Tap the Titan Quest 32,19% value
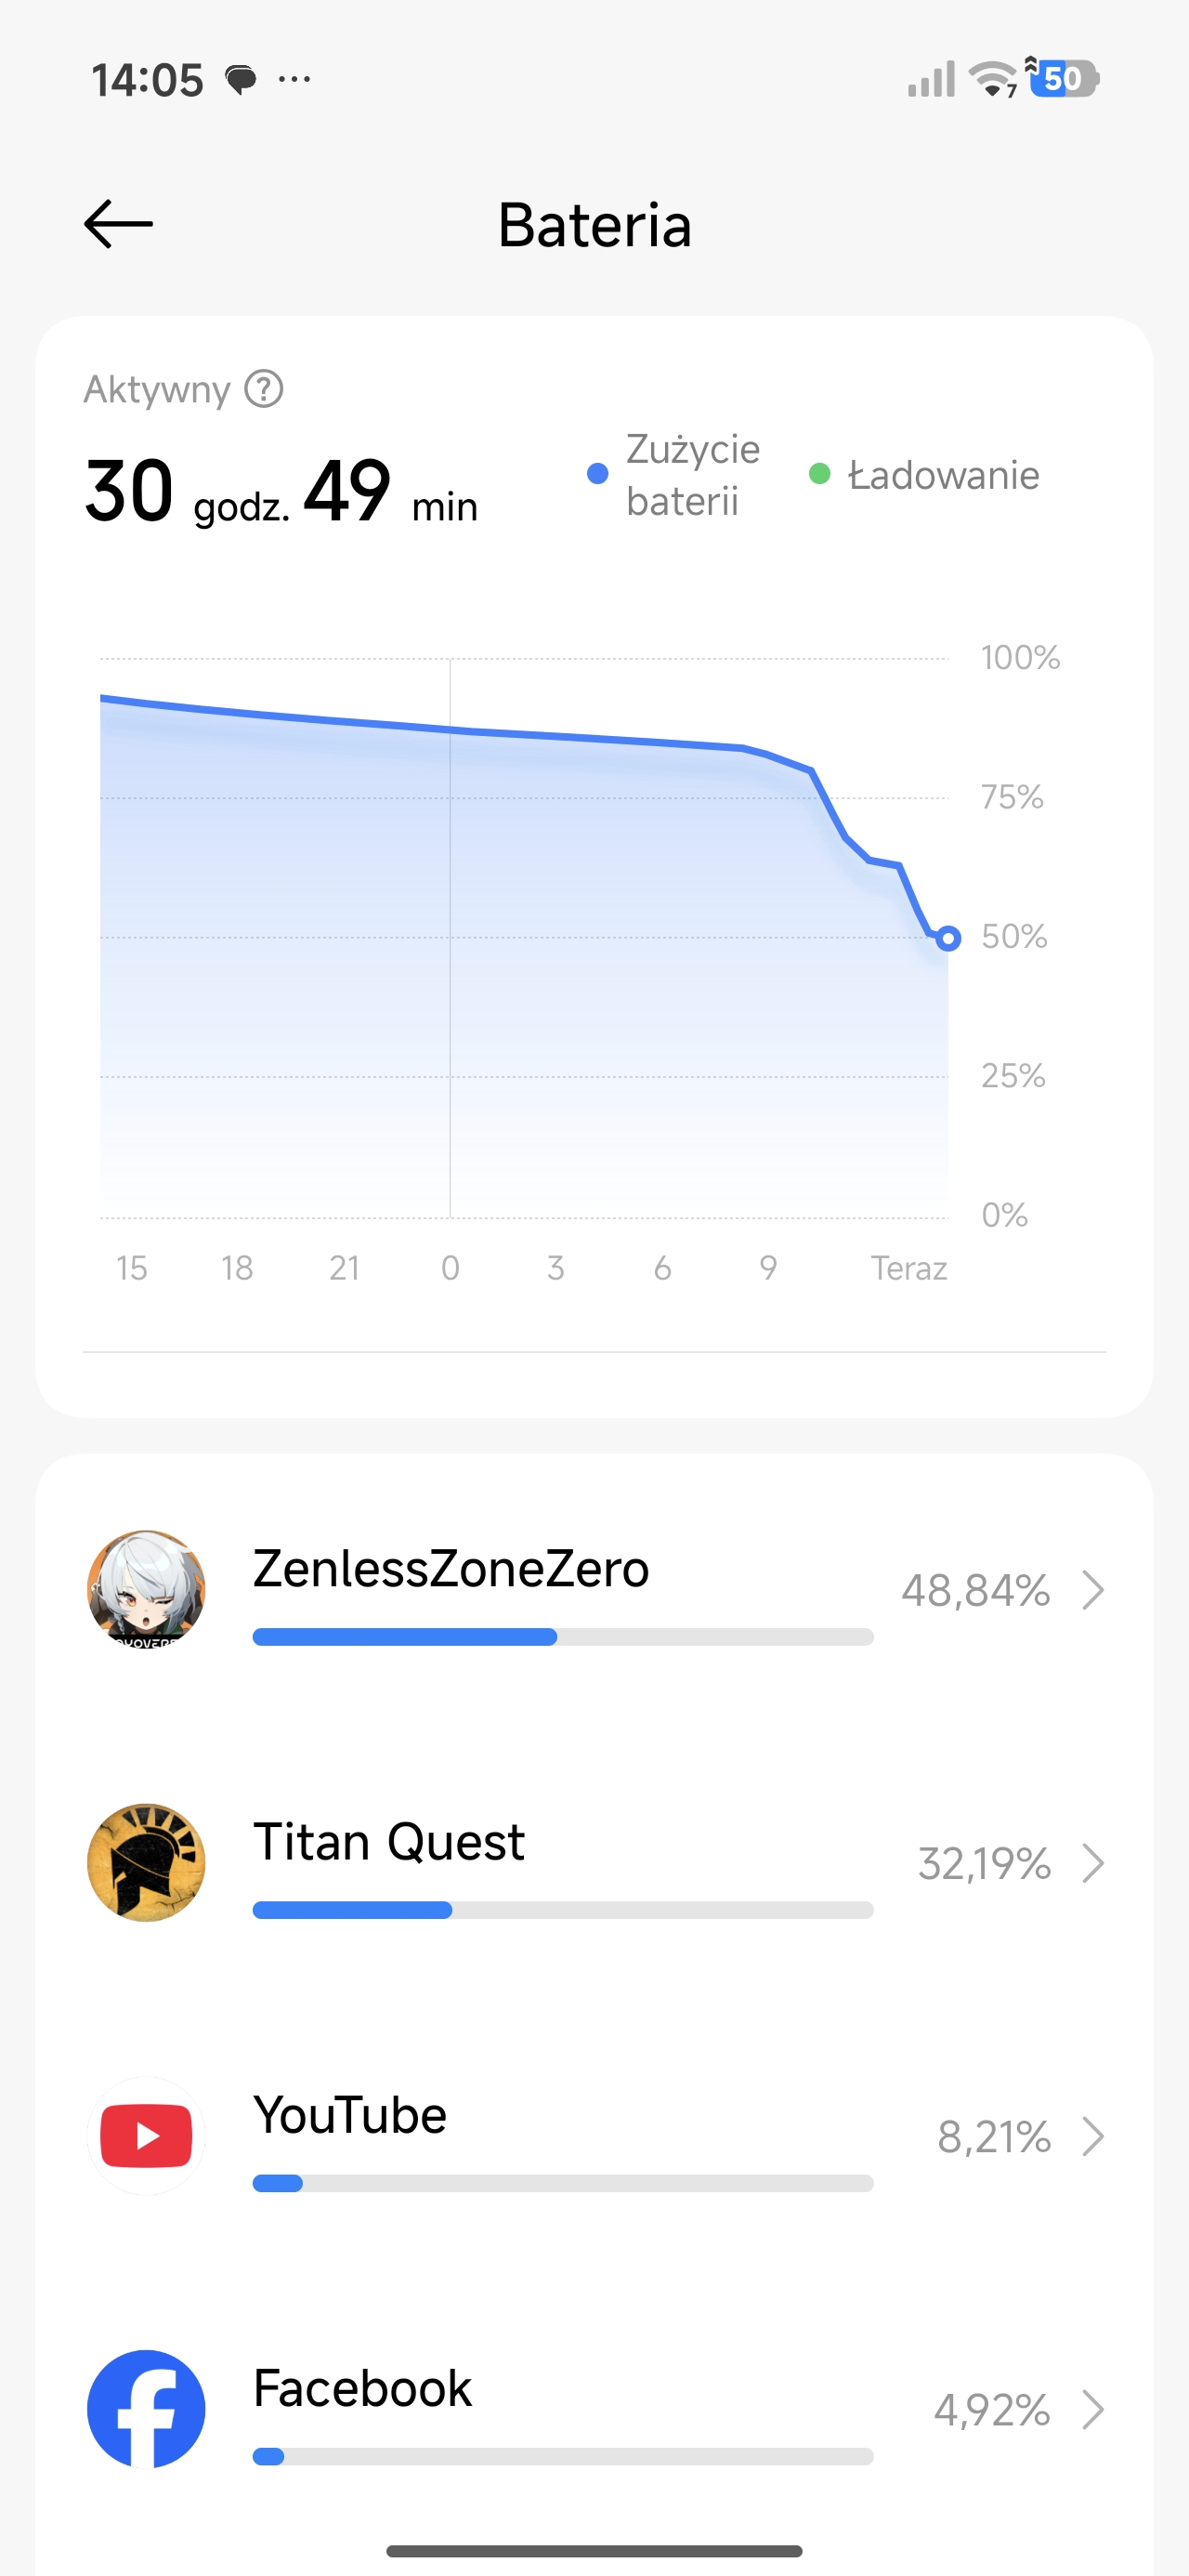Viewport: 1189px width, 2576px height. [x=984, y=1864]
